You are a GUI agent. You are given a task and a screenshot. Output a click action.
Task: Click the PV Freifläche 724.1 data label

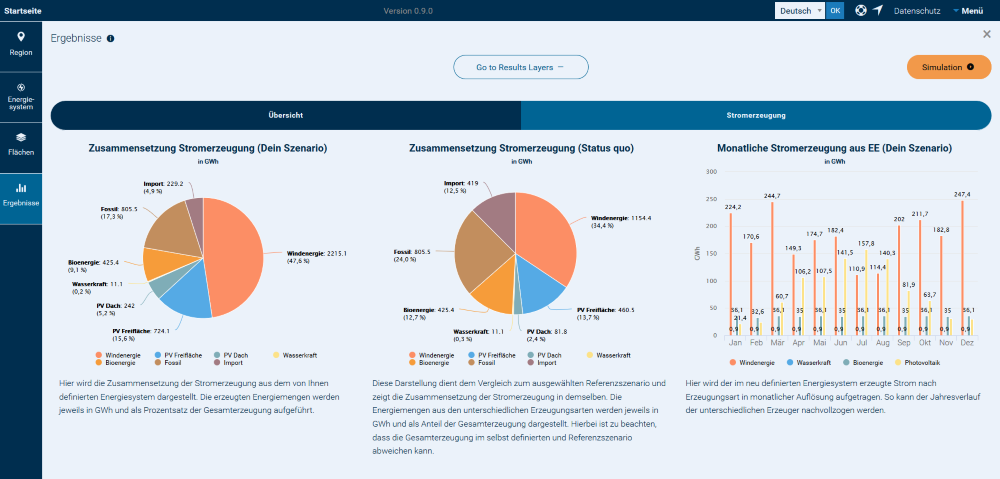click(x=142, y=334)
